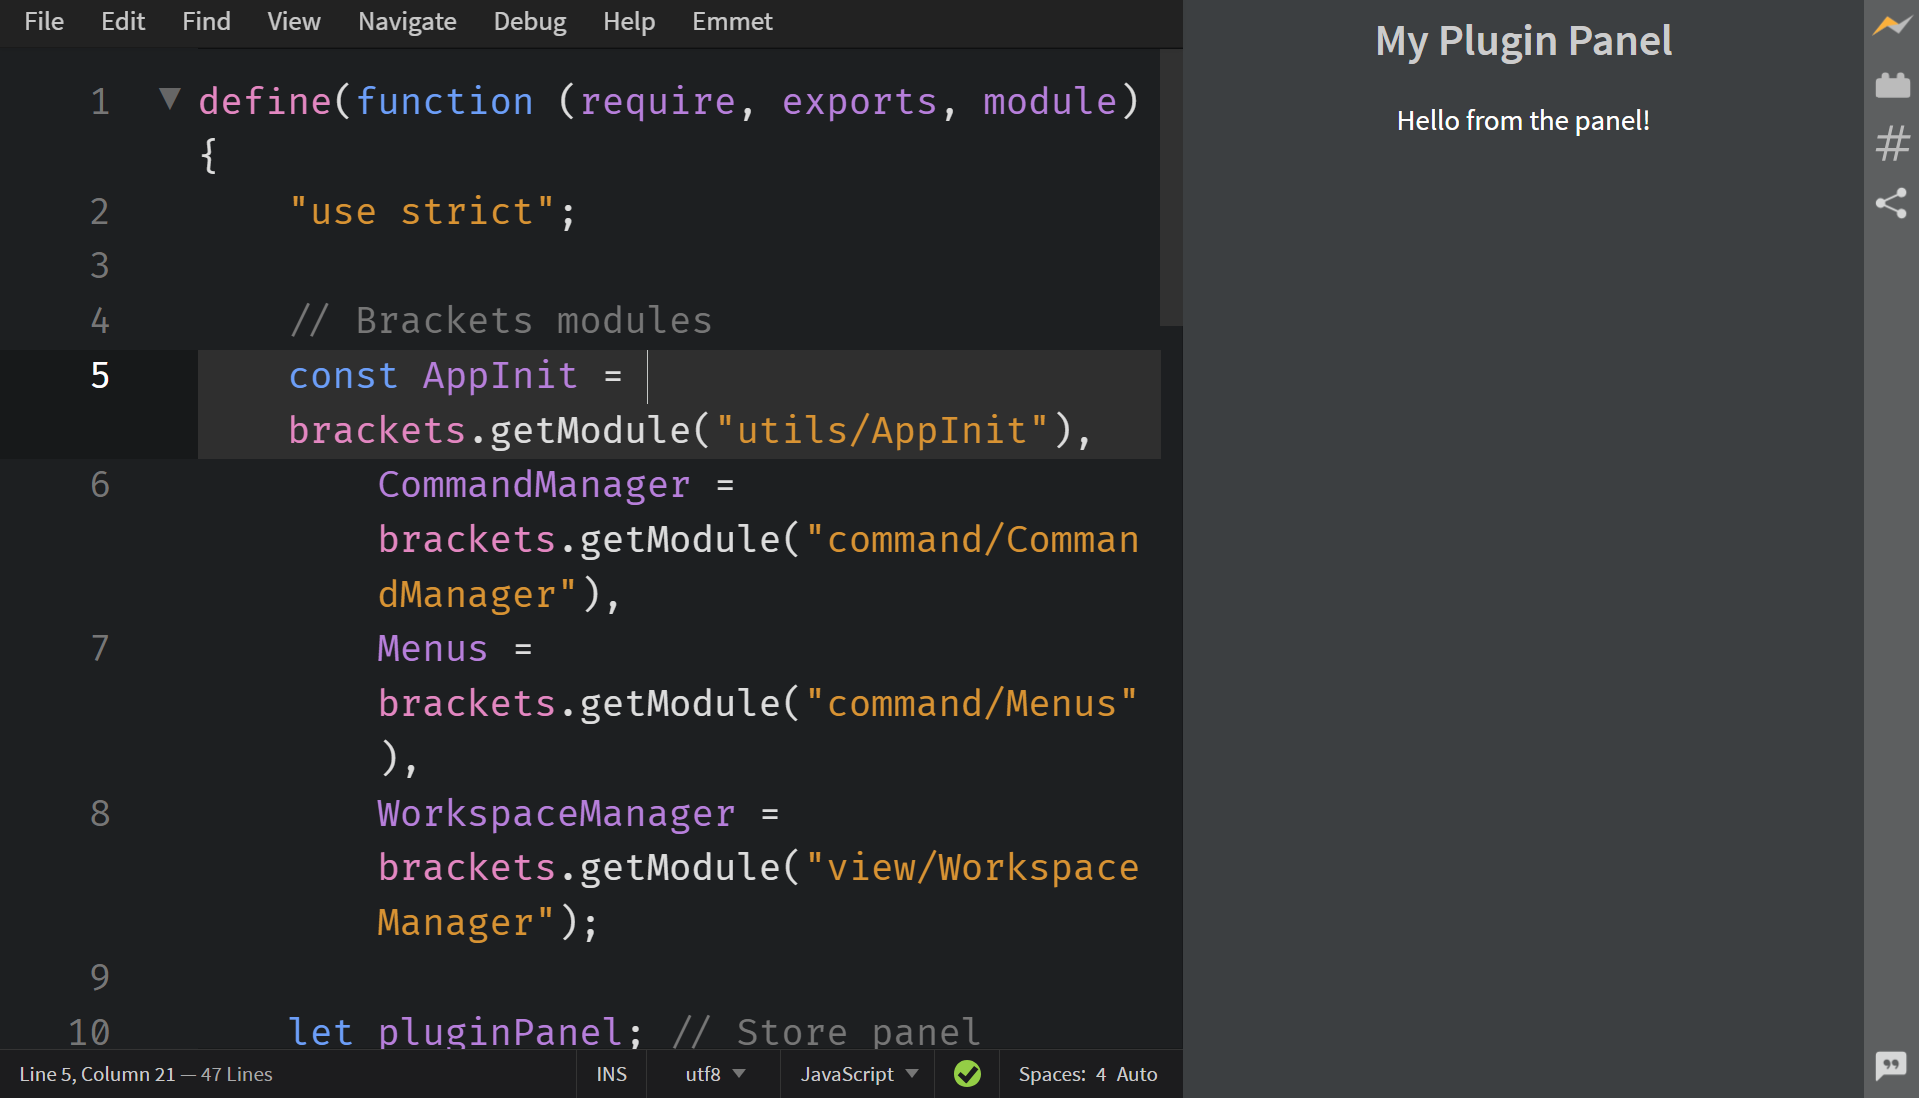Open the Navigate menu
Screen dimensions: 1919x1098
407,21
